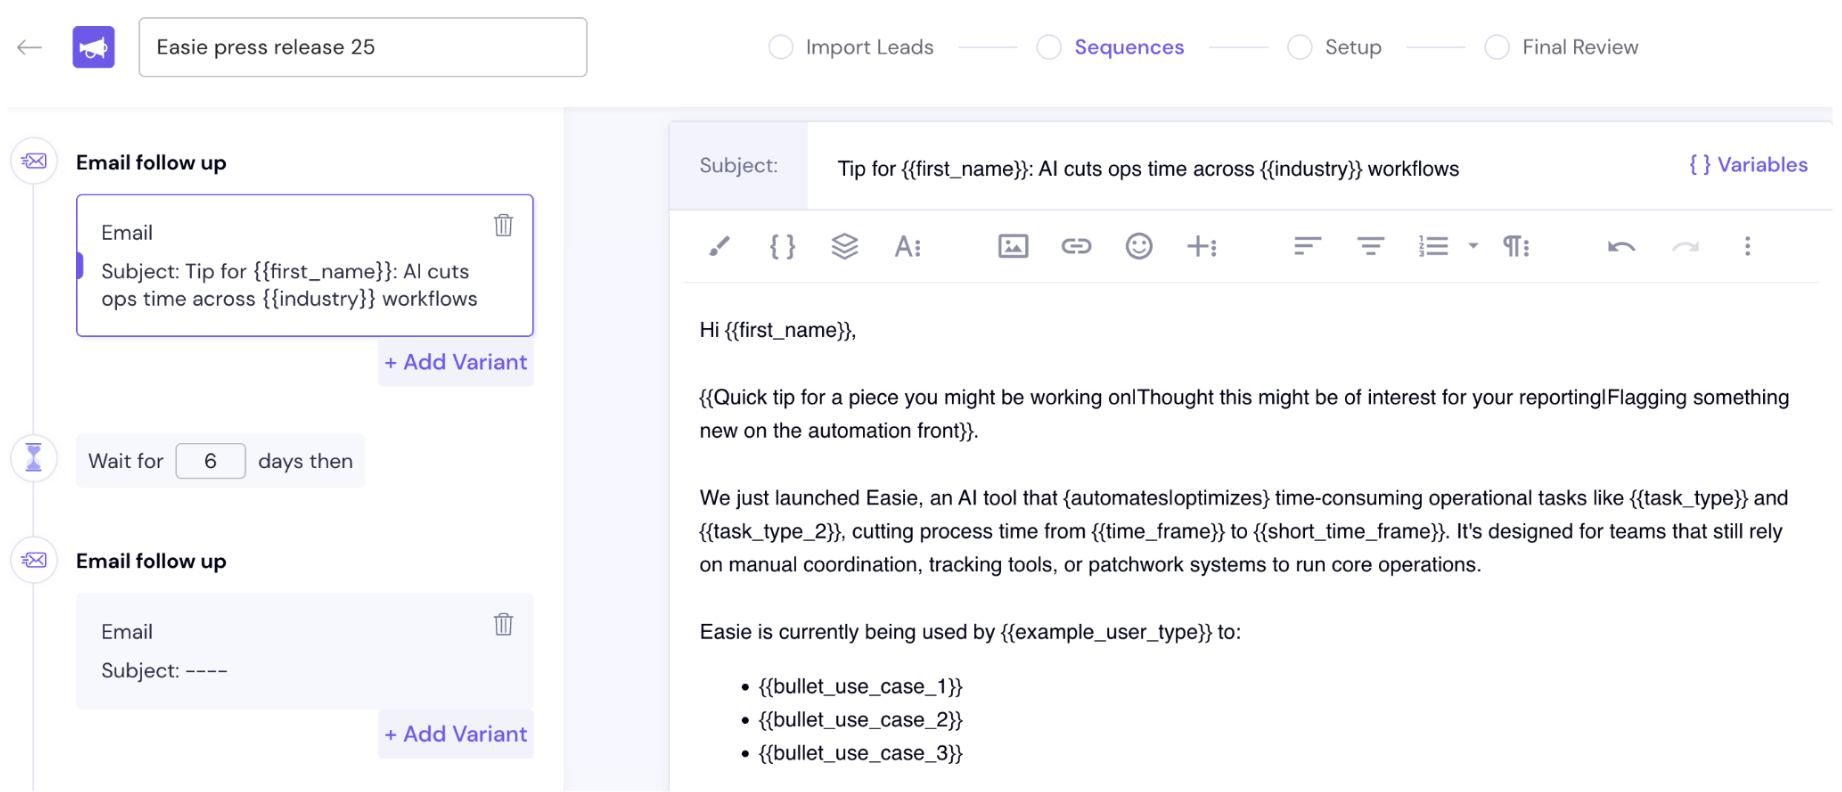The image size is (1842, 792).
Task: Click the '{{bullet_use_case_2}}' bullet
Action: tap(860, 719)
